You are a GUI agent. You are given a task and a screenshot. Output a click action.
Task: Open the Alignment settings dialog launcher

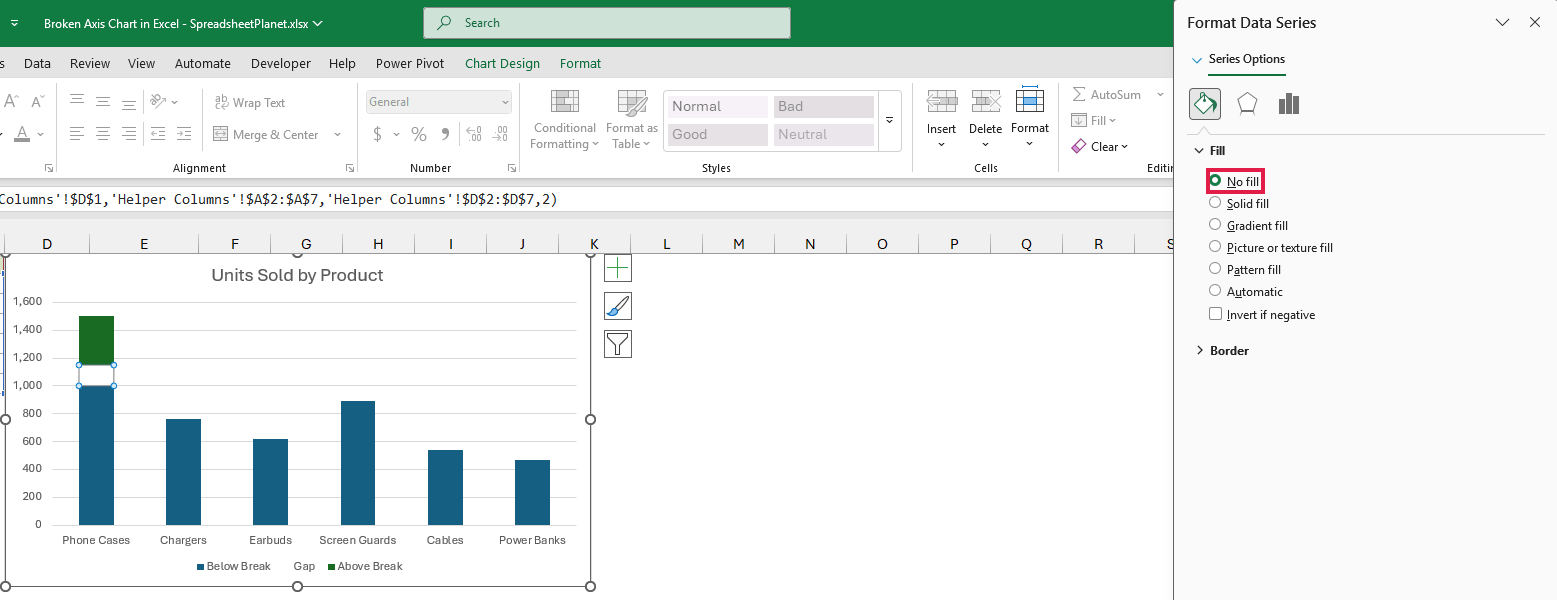tap(350, 168)
